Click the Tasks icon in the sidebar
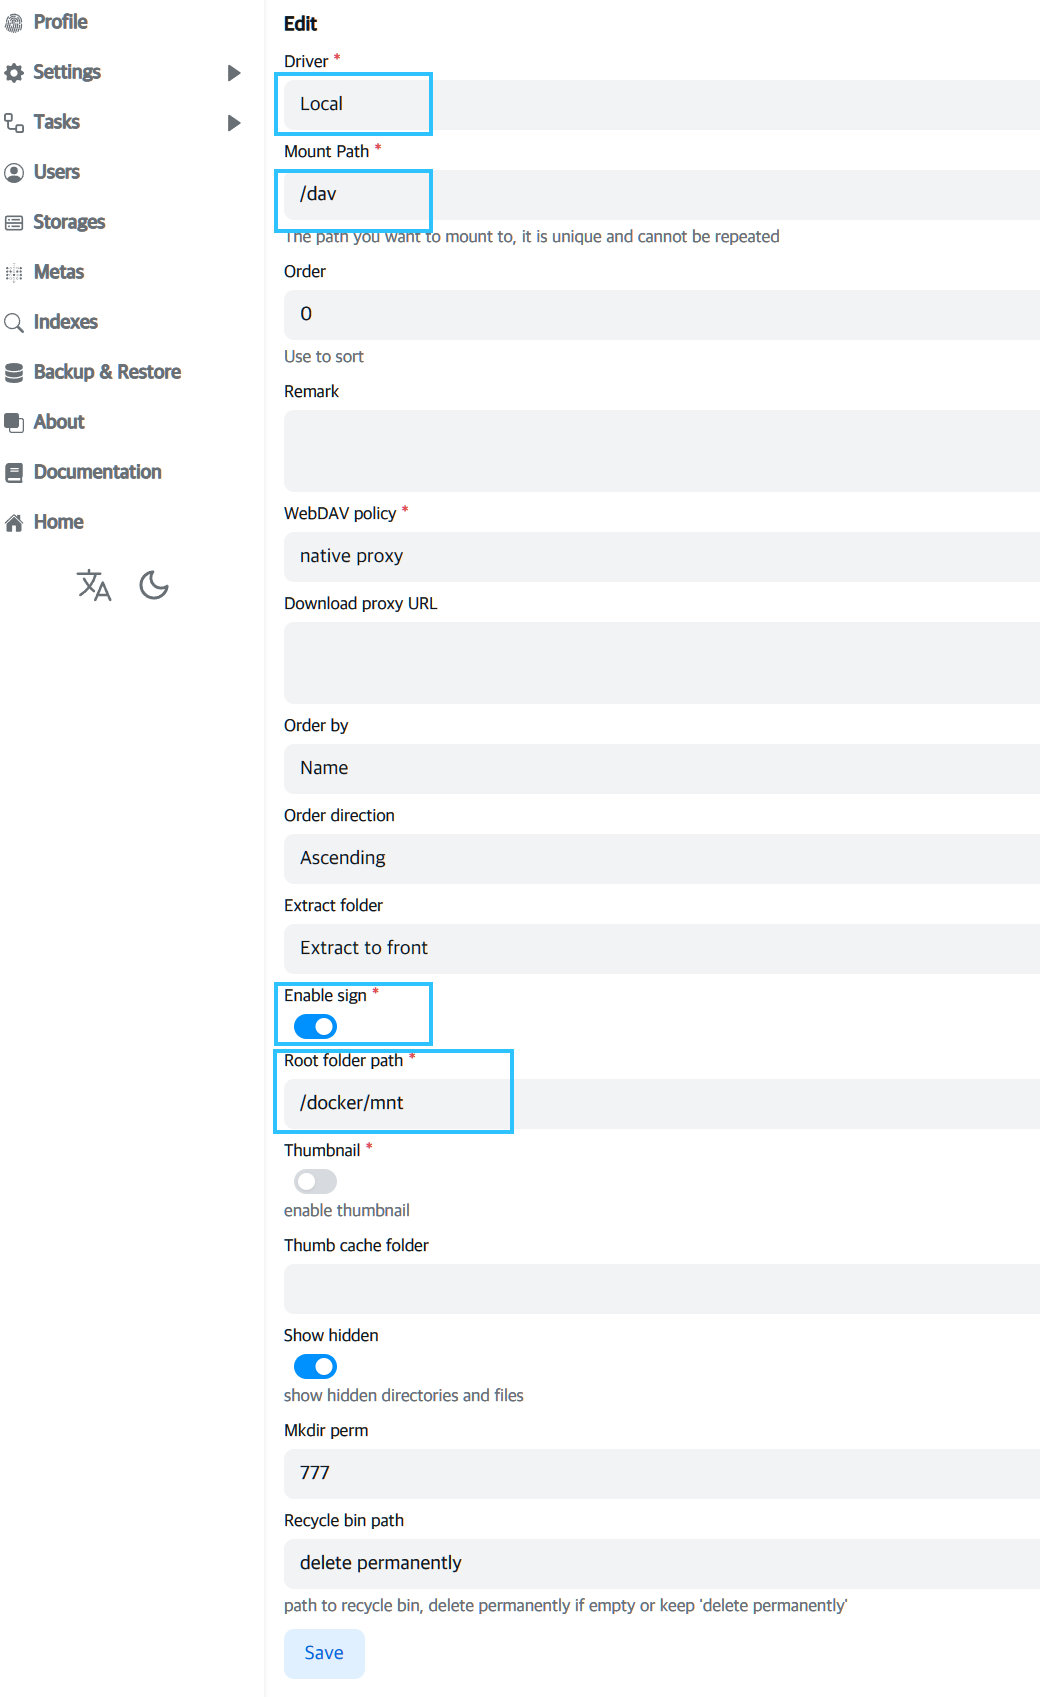This screenshot has width=1040, height=1697. pyautogui.click(x=14, y=122)
